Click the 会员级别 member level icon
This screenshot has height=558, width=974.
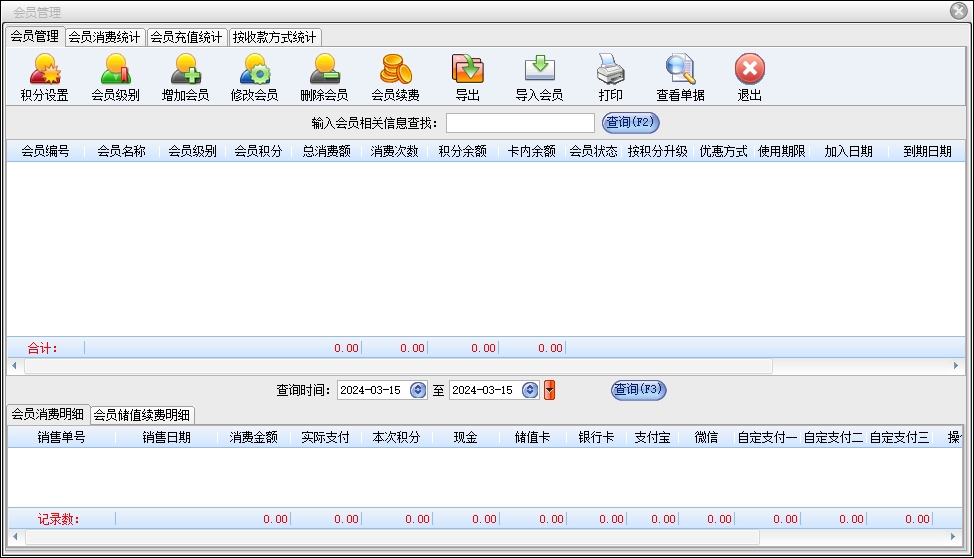pos(115,77)
